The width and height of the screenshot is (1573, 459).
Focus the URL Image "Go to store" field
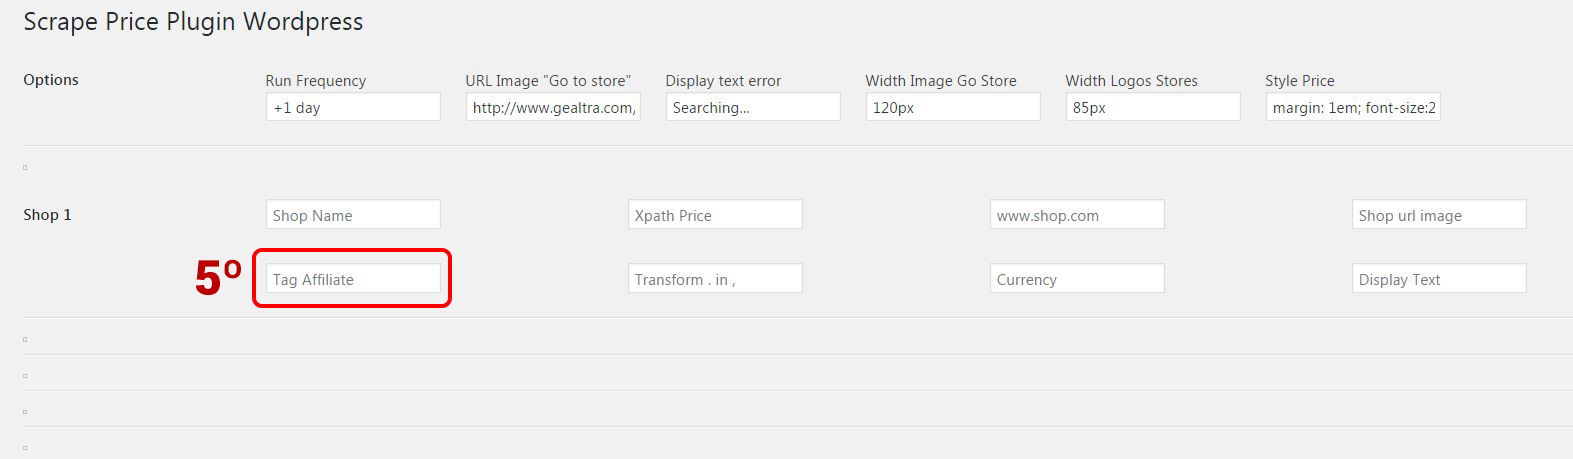[552, 107]
